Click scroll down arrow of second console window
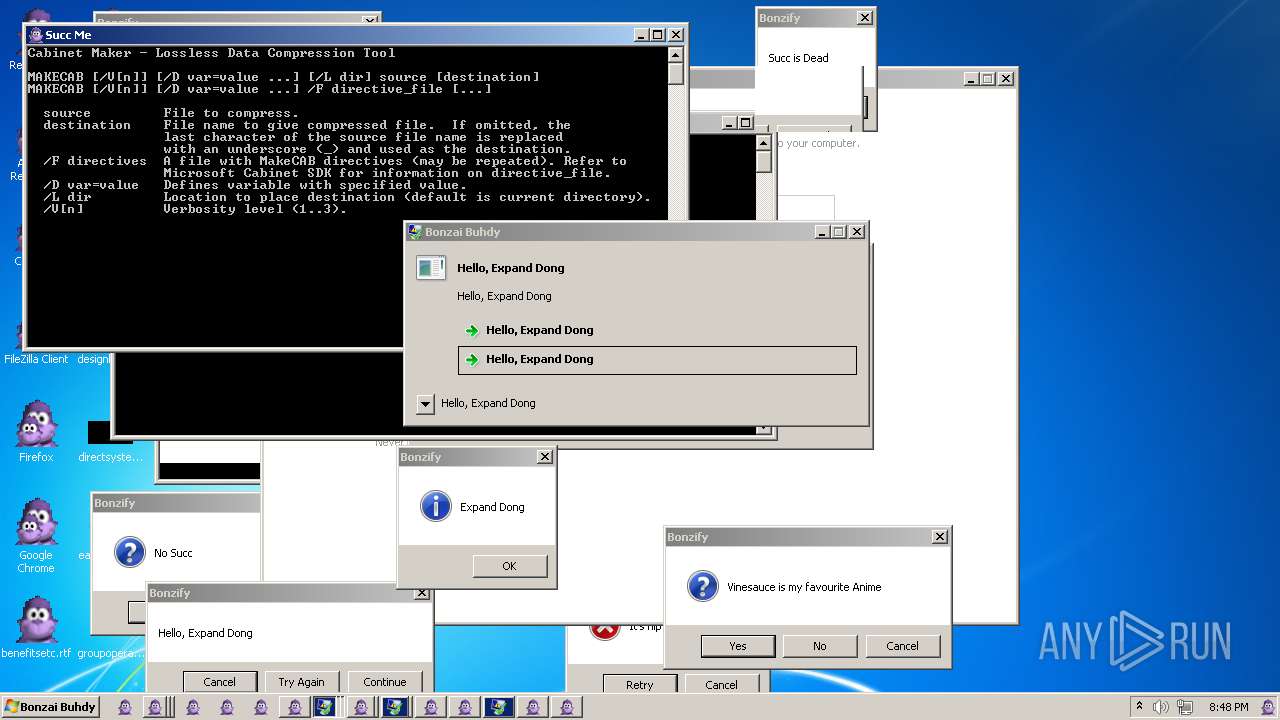1280x720 pixels. [764, 430]
